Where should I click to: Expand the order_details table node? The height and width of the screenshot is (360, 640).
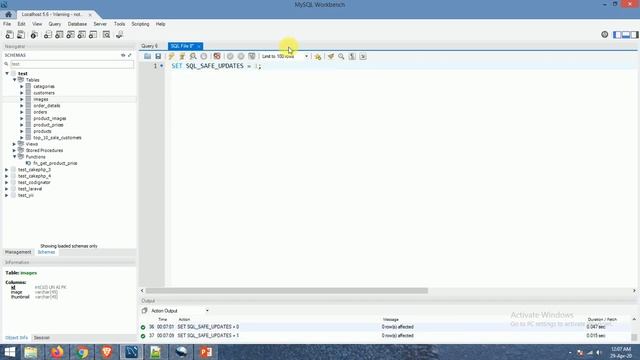pos(22,106)
